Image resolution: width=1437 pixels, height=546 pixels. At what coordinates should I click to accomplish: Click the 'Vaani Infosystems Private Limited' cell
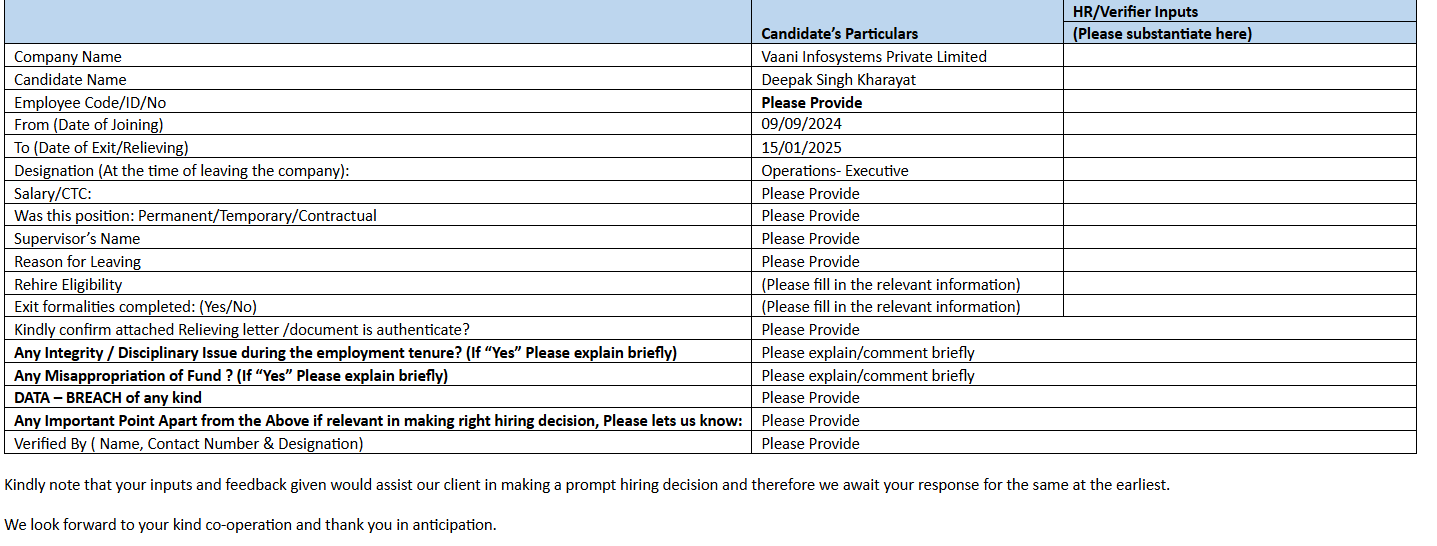point(873,57)
